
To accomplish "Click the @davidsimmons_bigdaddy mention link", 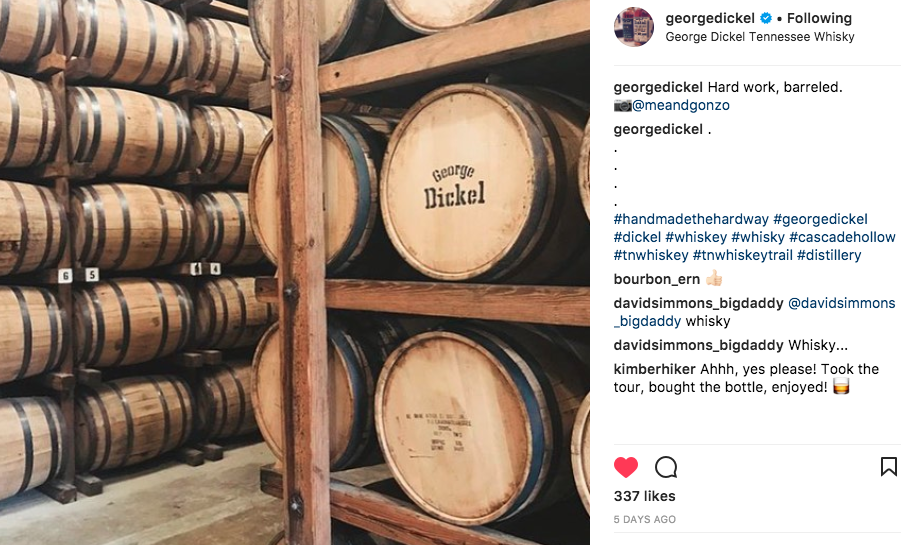I will [x=755, y=312].
